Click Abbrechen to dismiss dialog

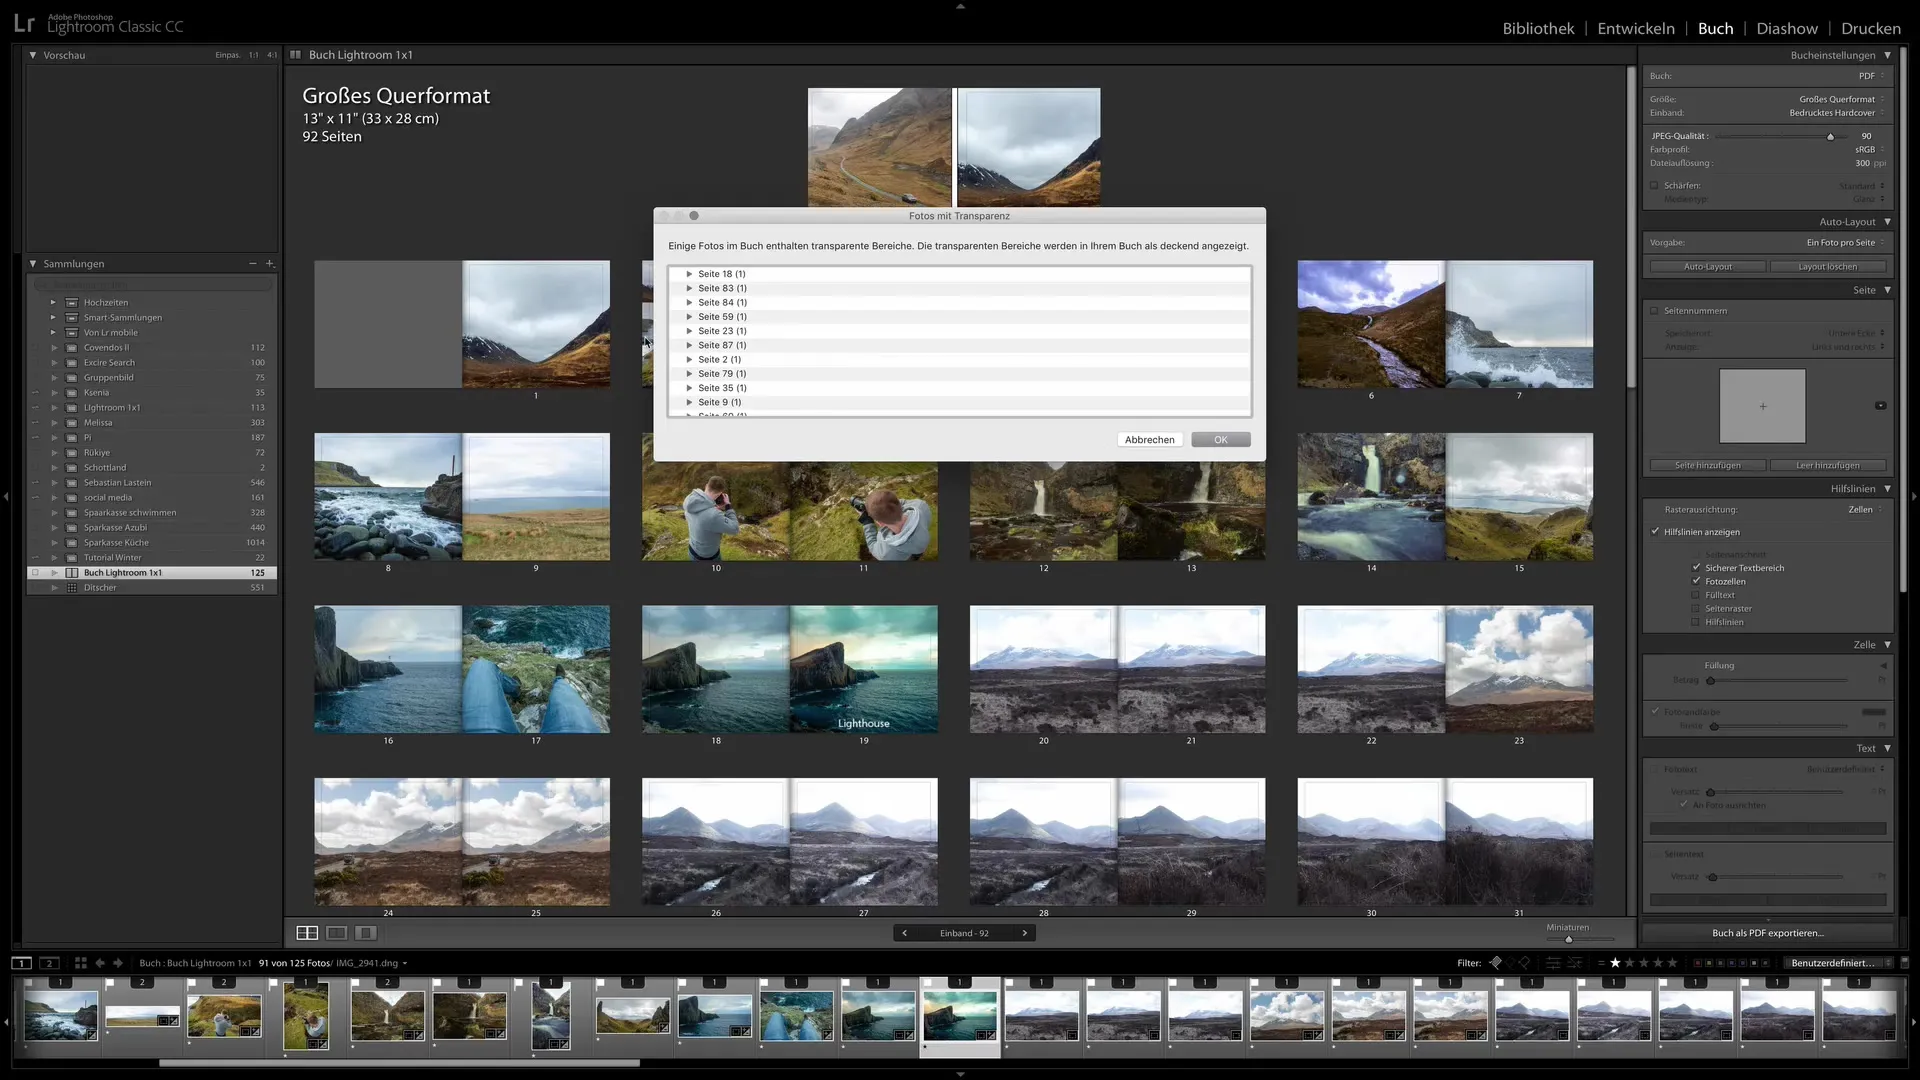point(1149,439)
